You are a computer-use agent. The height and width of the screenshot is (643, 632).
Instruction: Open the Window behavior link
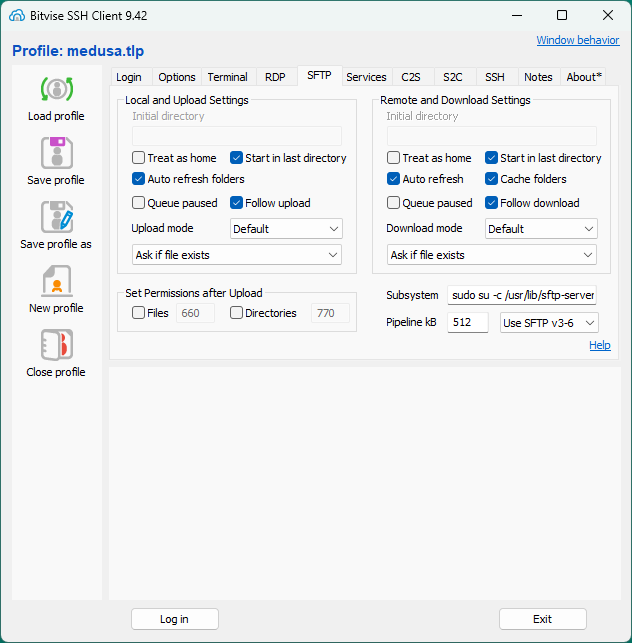(x=578, y=40)
